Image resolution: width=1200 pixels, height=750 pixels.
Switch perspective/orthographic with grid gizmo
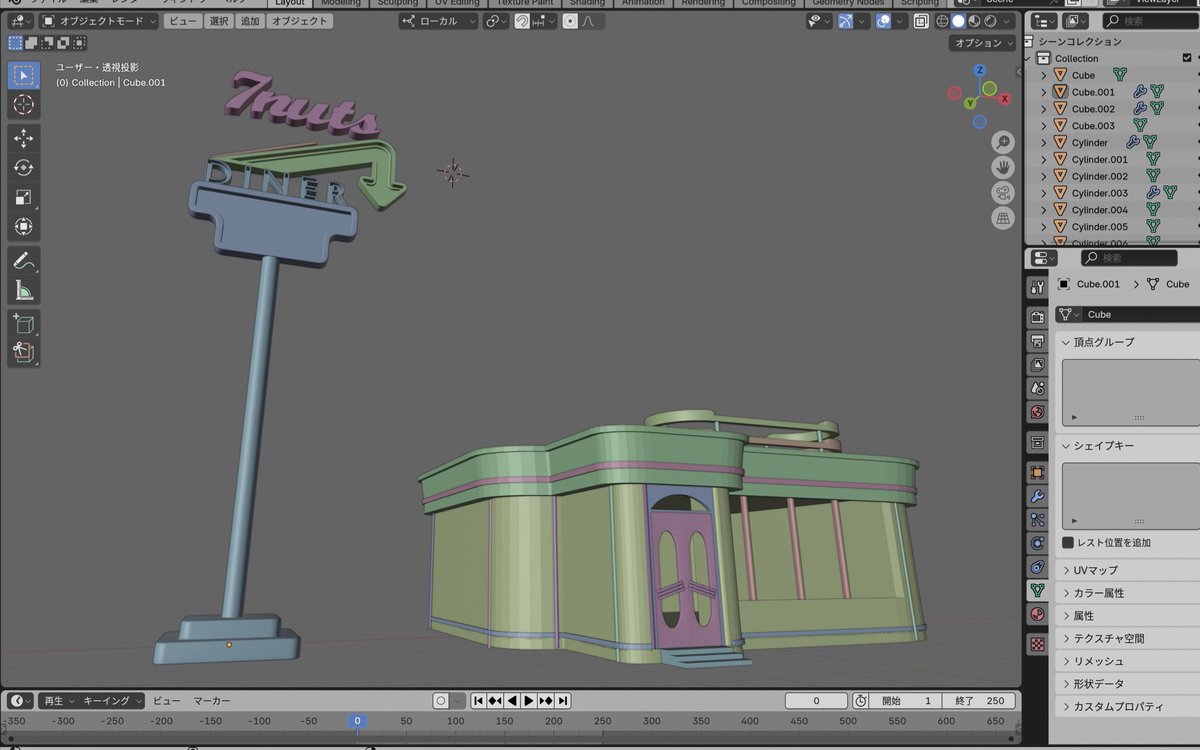tap(1002, 218)
